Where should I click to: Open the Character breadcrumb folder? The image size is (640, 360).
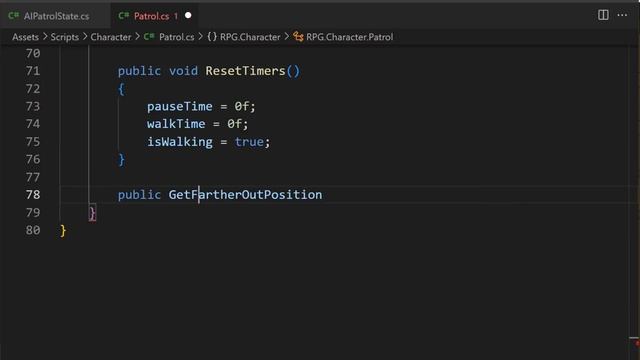coord(111,37)
